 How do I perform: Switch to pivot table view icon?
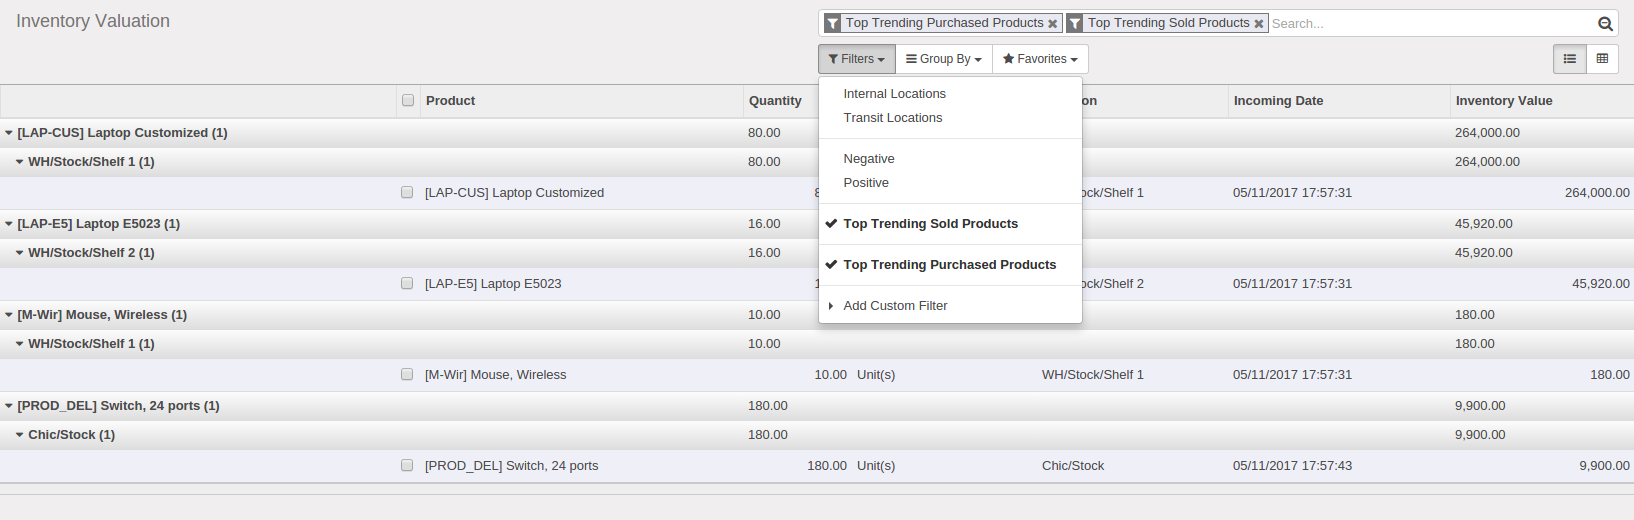[1602, 59]
